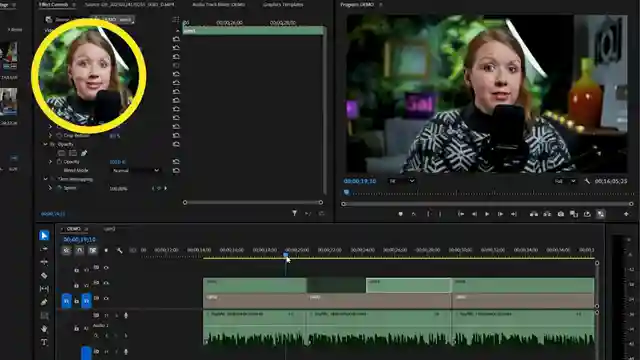Select the Type tool
This screenshot has height=360, width=640.
point(44,342)
